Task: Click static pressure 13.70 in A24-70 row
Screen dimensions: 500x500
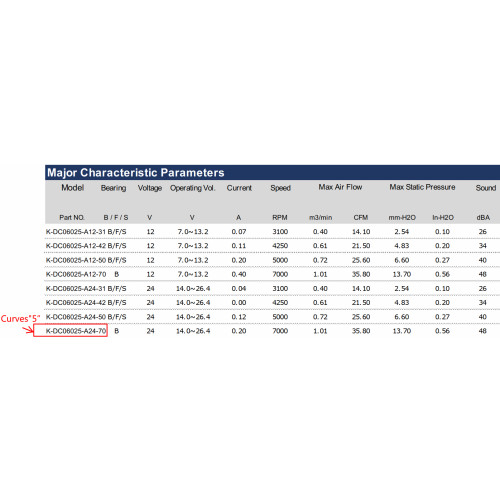Action: click(402, 331)
